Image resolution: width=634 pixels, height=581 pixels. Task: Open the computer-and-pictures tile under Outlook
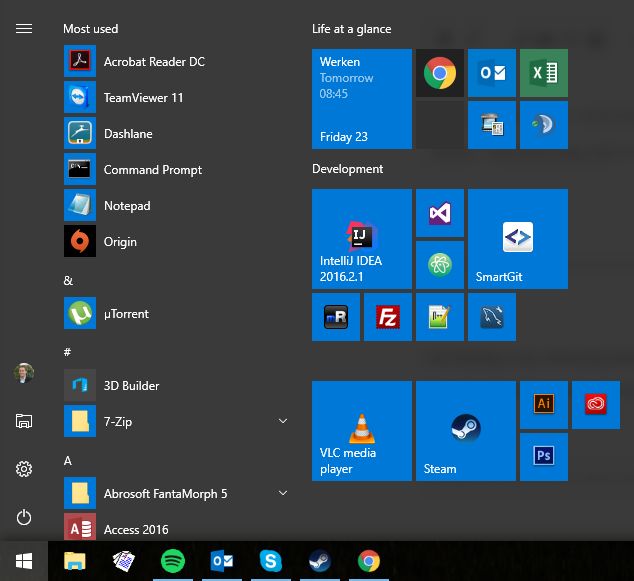pos(492,125)
